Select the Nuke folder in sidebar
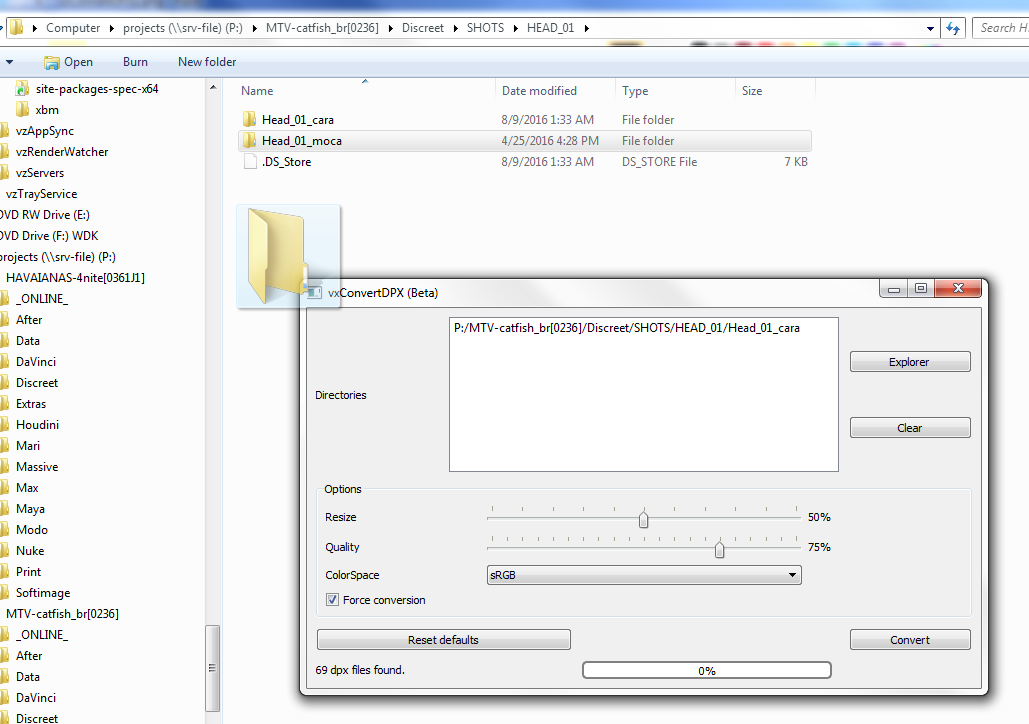This screenshot has height=724, width=1029. click(x=30, y=551)
